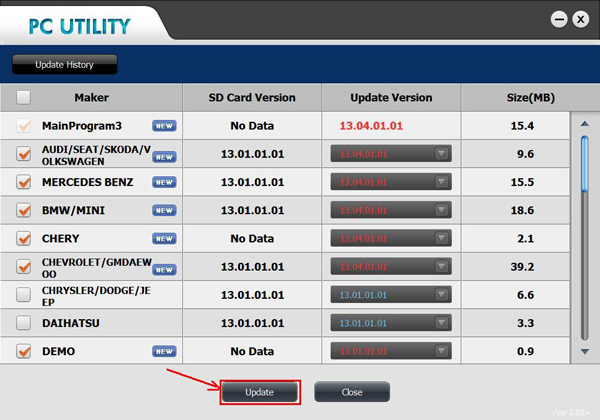Image resolution: width=600 pixels, height=420 pixels.
Task: Open the Update History view
Action: pyautogui.click(x=65, y=64)
